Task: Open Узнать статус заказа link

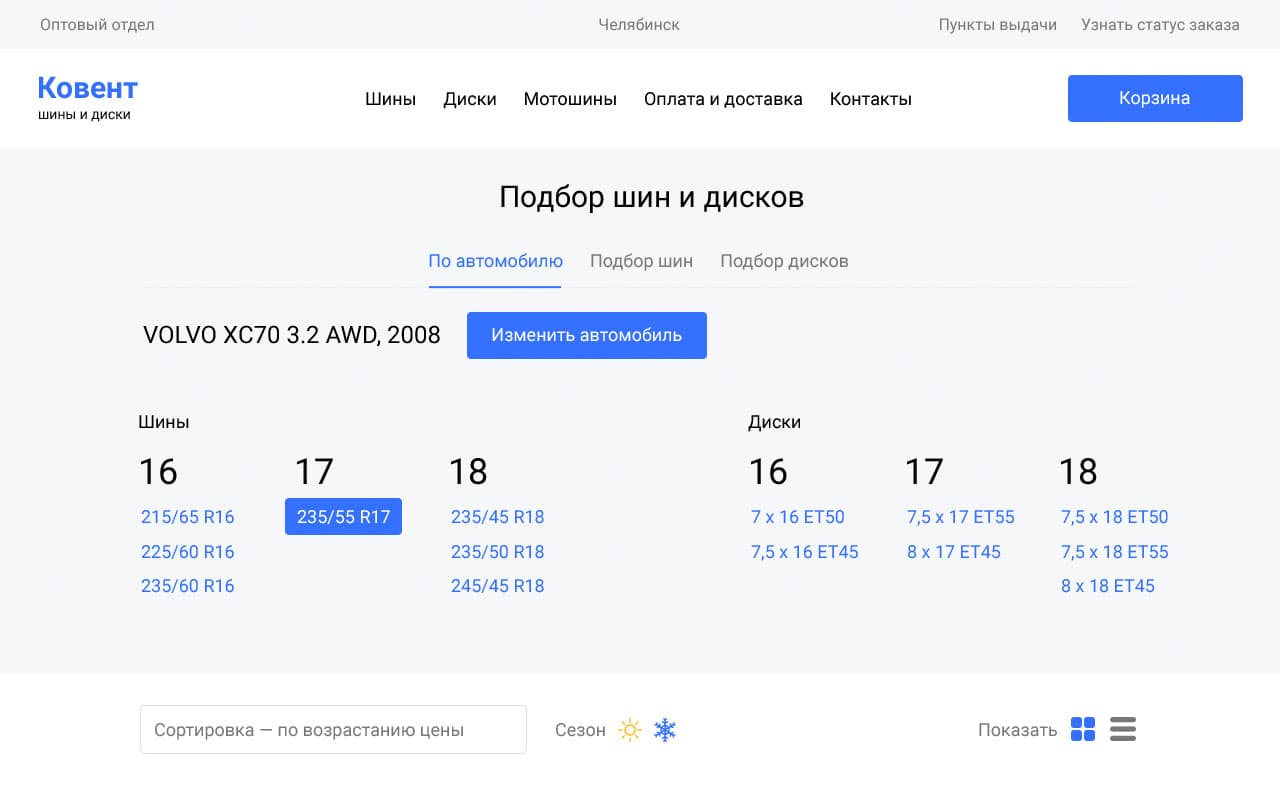Action: pyautogui.click(x=1160, y=24)
